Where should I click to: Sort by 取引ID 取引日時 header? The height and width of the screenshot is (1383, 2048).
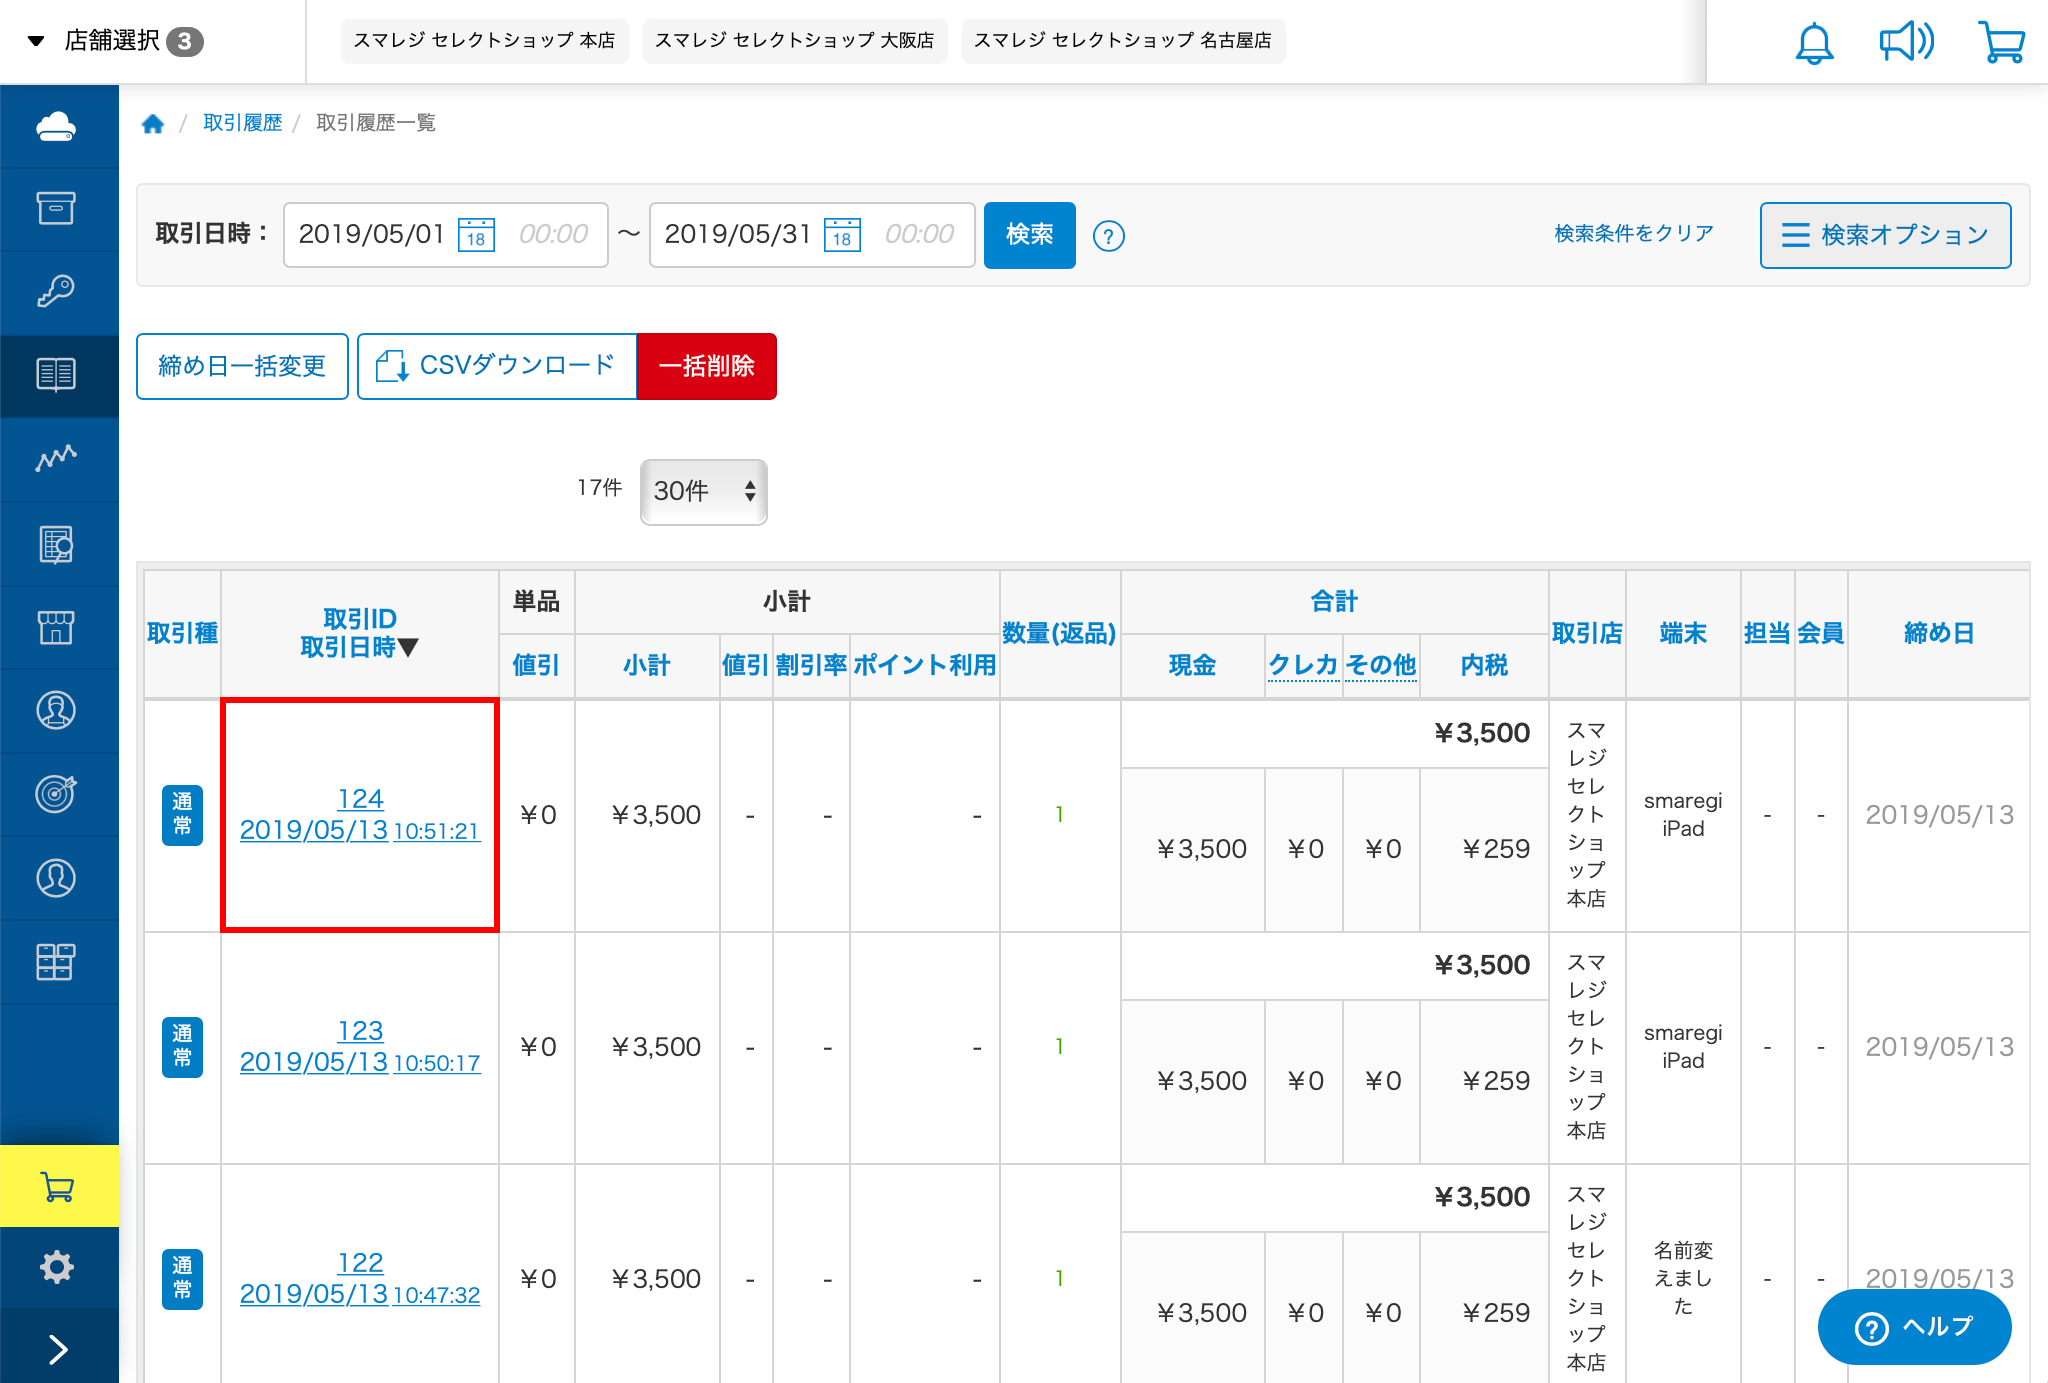pos(360,633)
